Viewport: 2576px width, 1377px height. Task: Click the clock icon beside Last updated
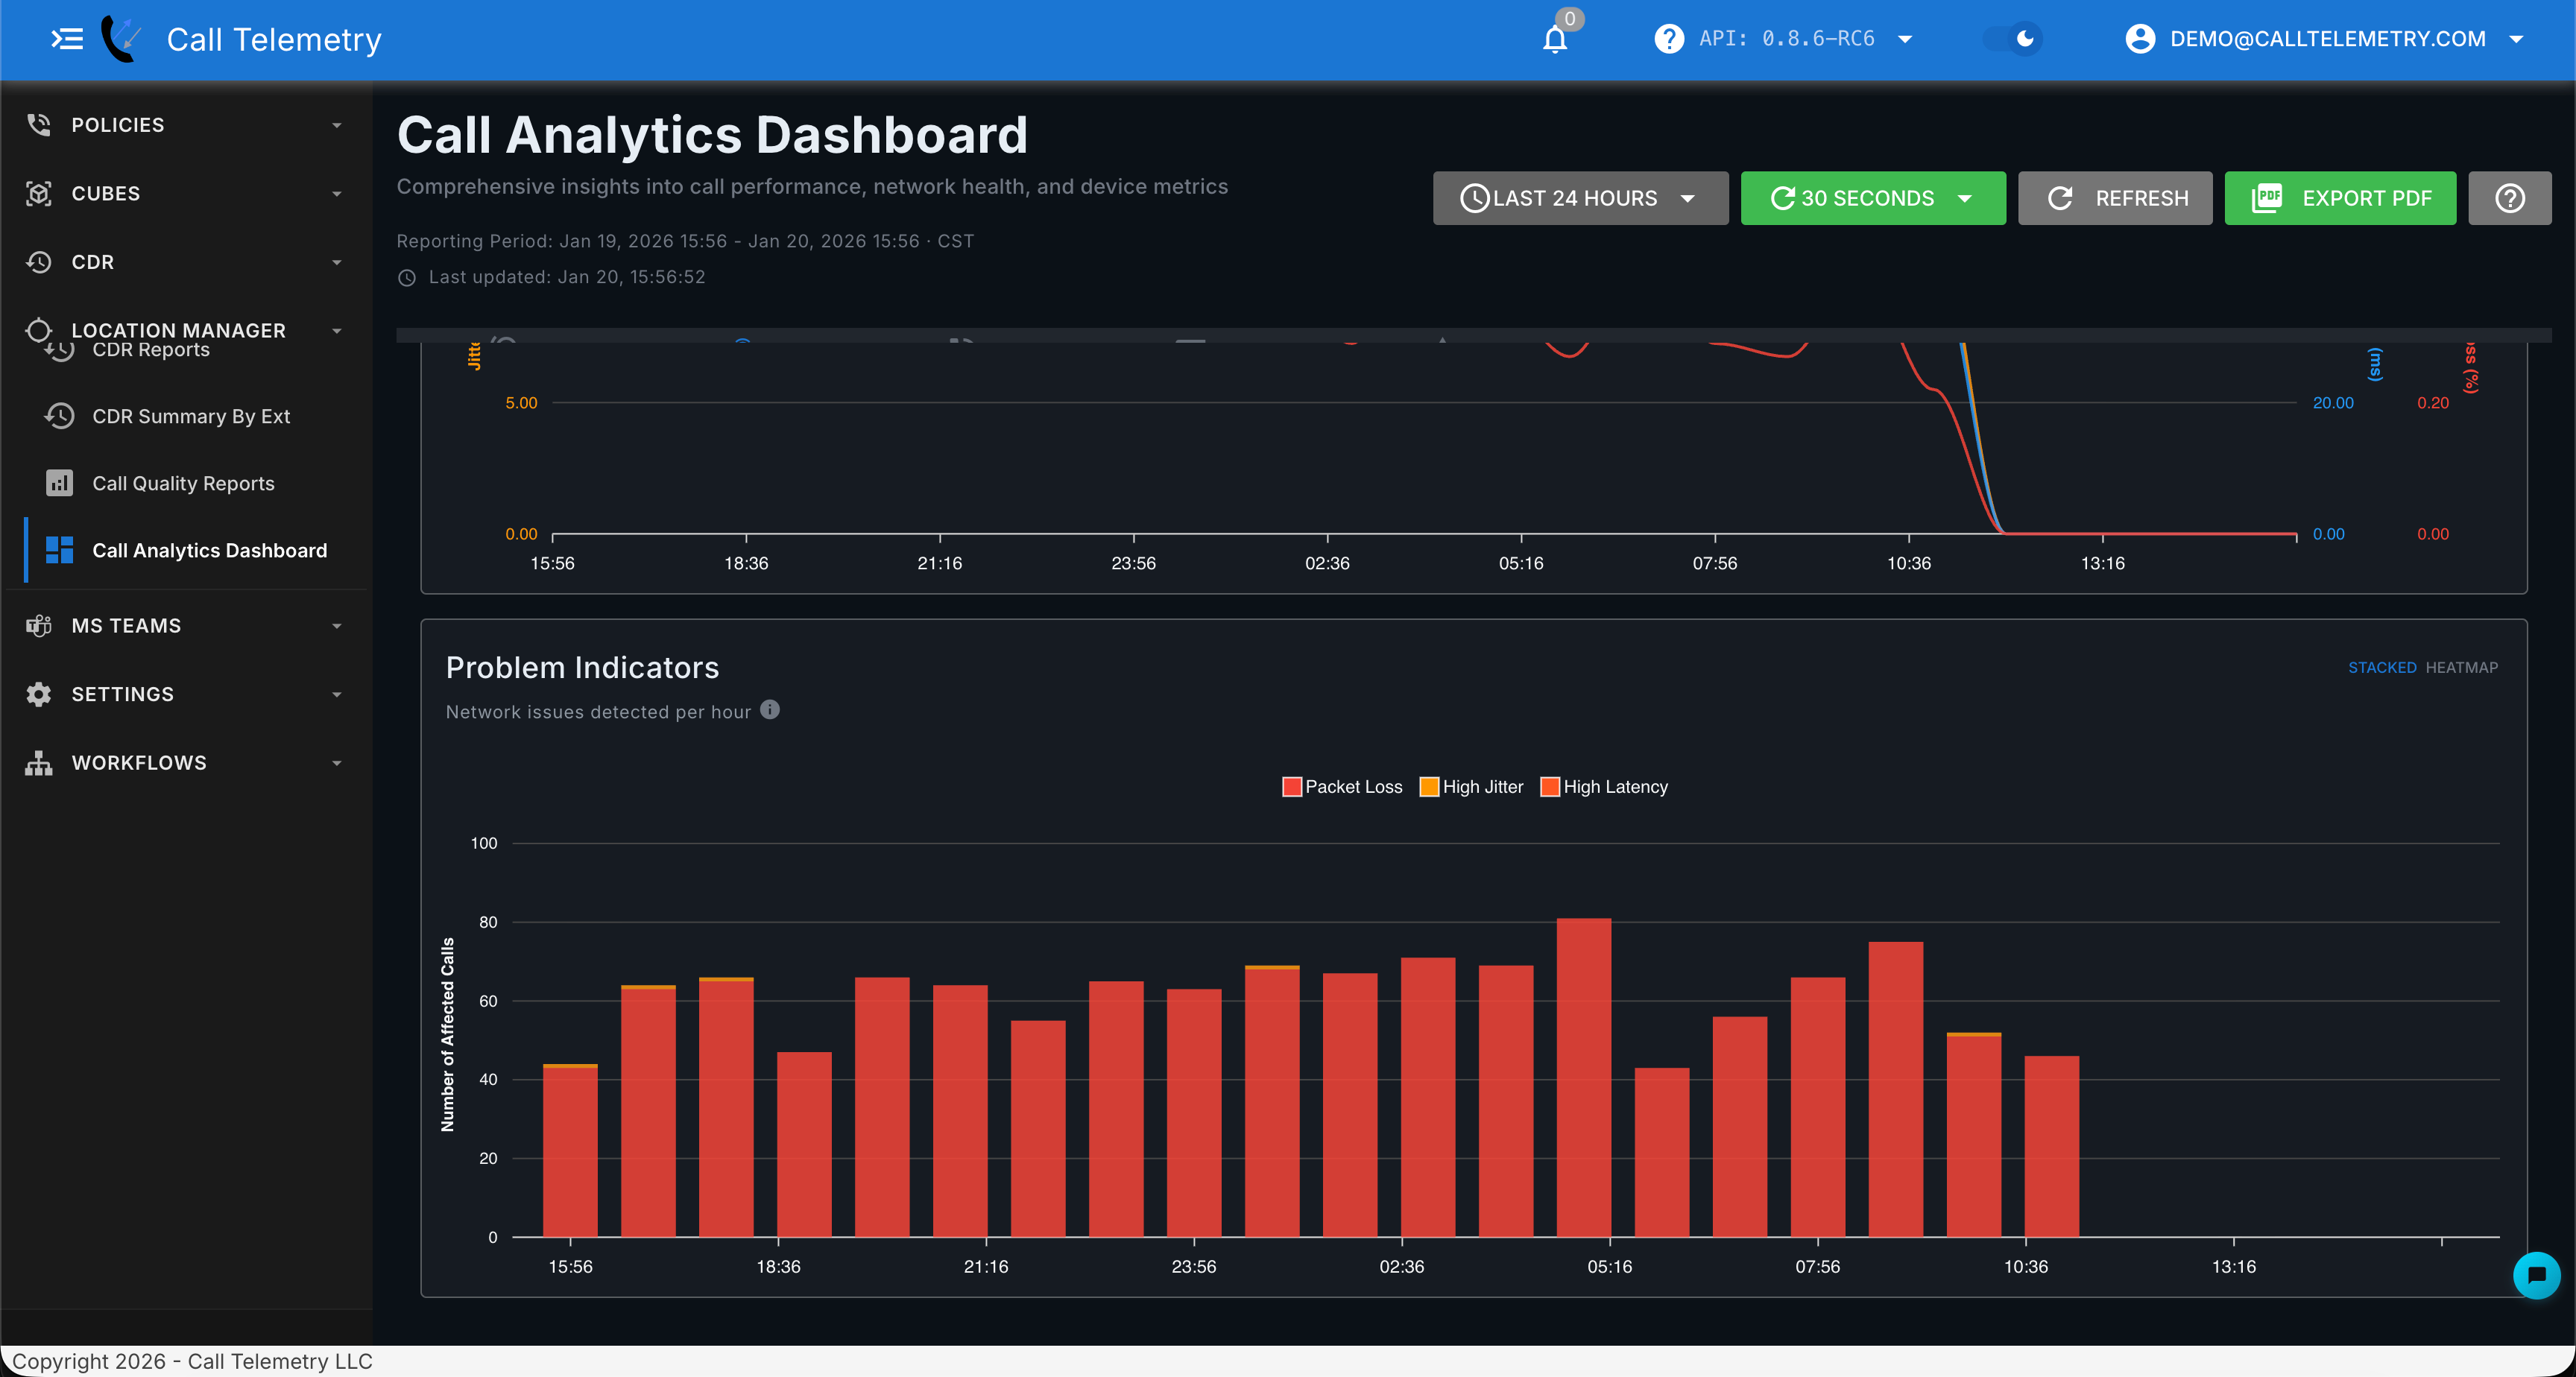pos(407,278)
